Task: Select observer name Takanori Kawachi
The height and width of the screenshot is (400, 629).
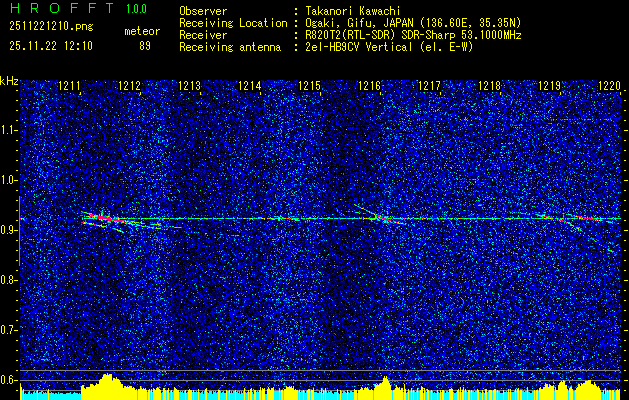Action: (353, 11)
